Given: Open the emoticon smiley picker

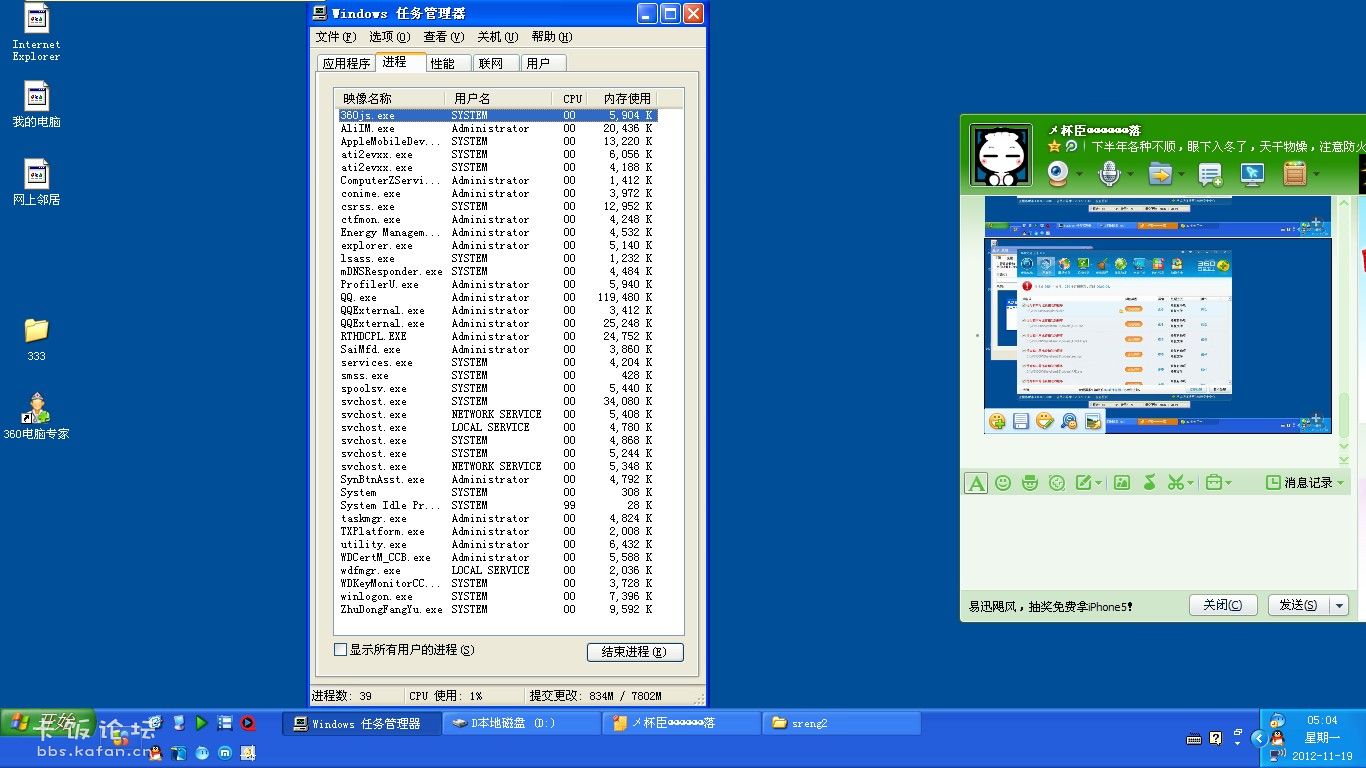Looking at the screenshot, I should click(1003, 483).
